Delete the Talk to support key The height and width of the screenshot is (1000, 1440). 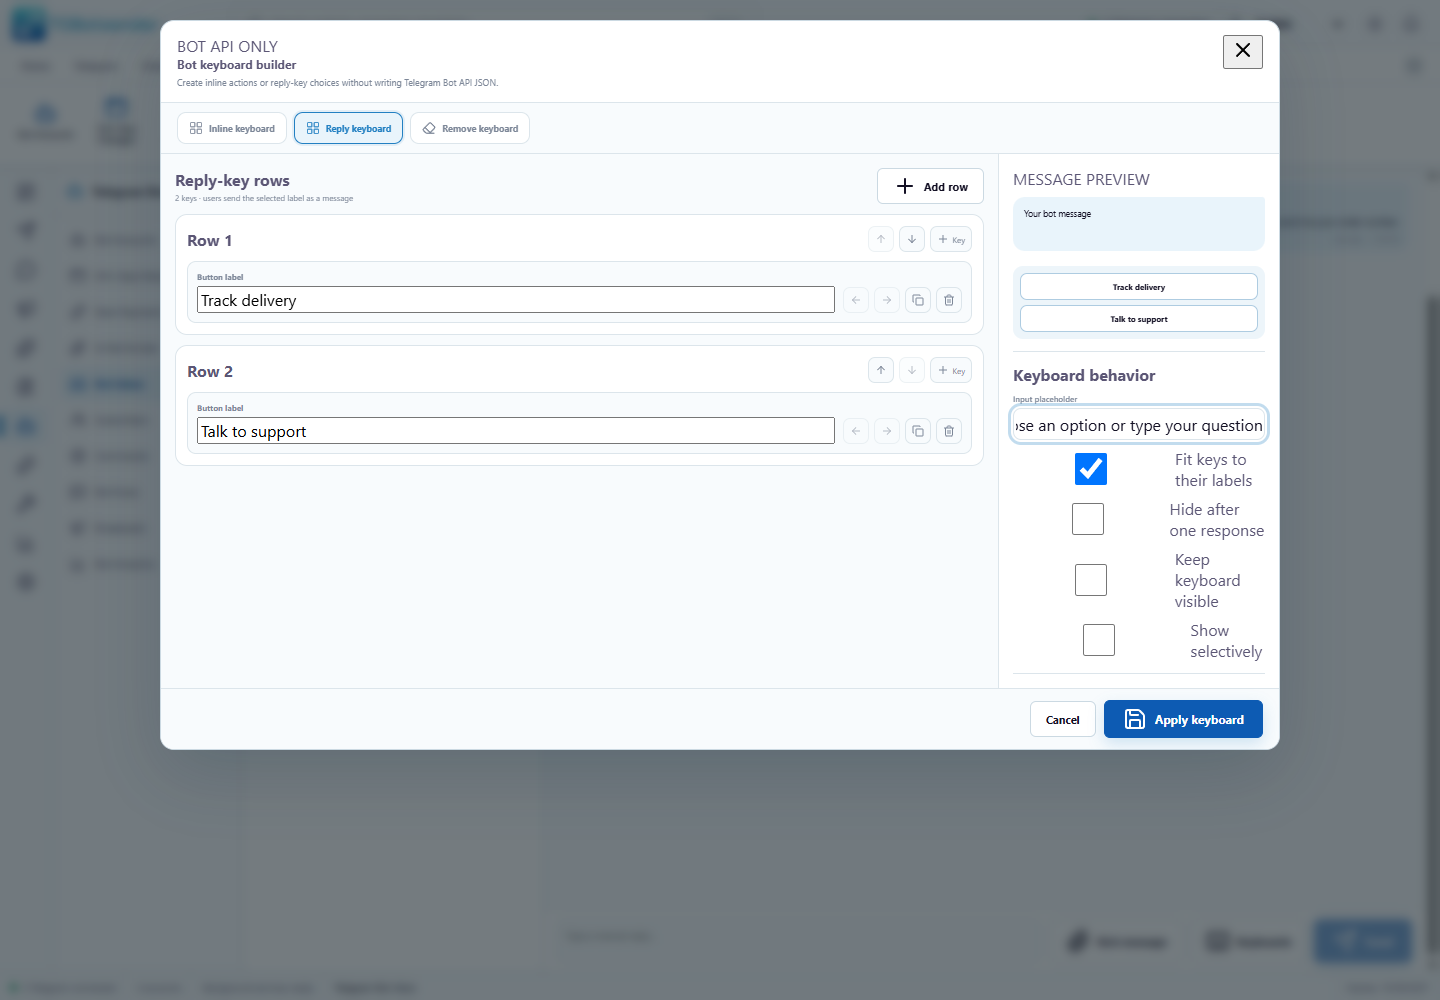(x=949, y=431)
